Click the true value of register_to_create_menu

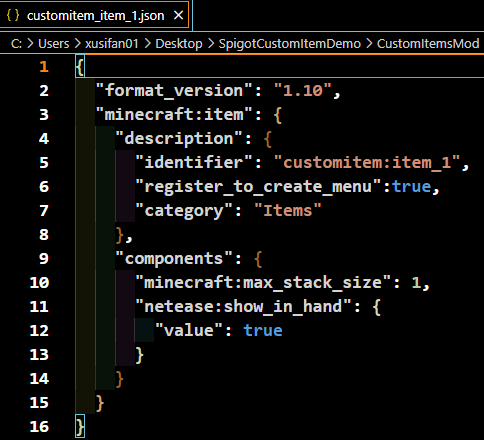pos(411,186)
